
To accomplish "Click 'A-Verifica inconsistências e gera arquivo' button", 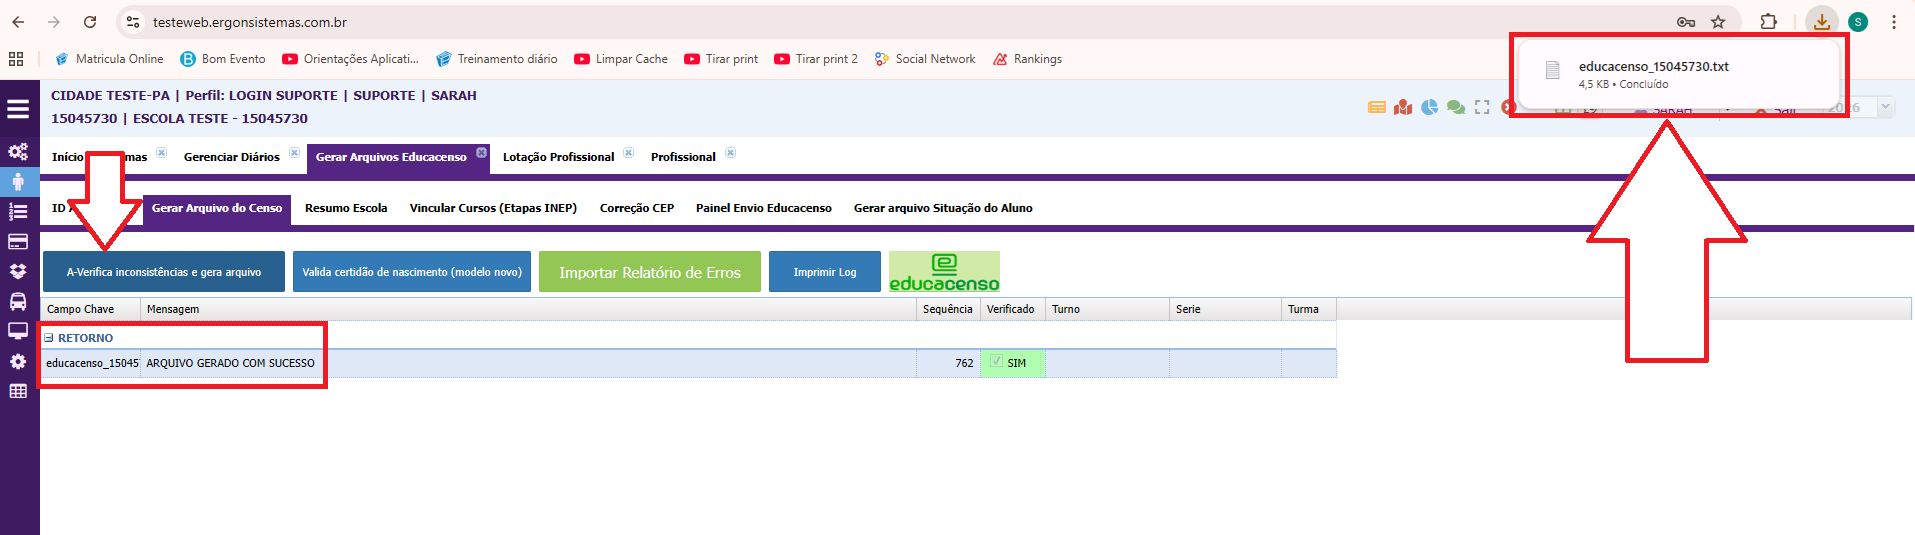I will point(164,272).
